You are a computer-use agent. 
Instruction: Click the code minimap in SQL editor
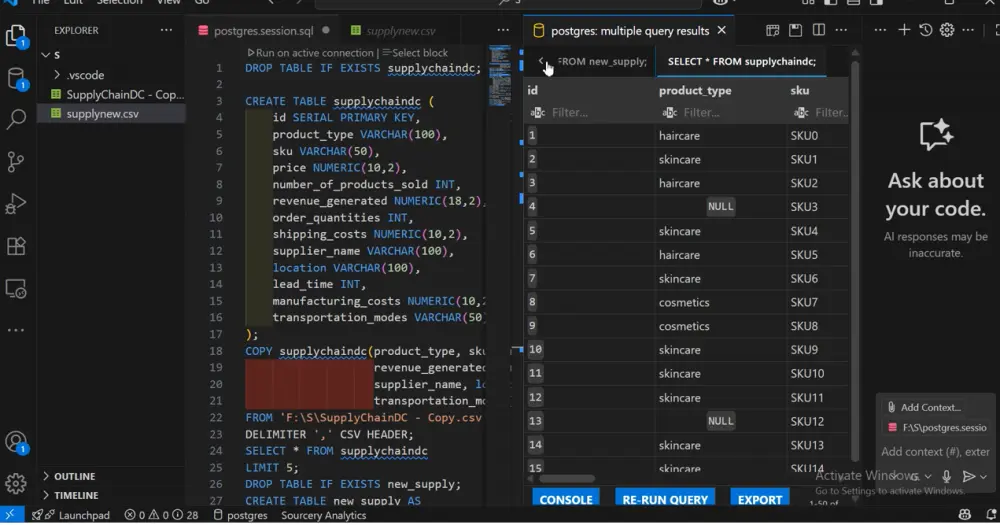[x=499, y=77]
